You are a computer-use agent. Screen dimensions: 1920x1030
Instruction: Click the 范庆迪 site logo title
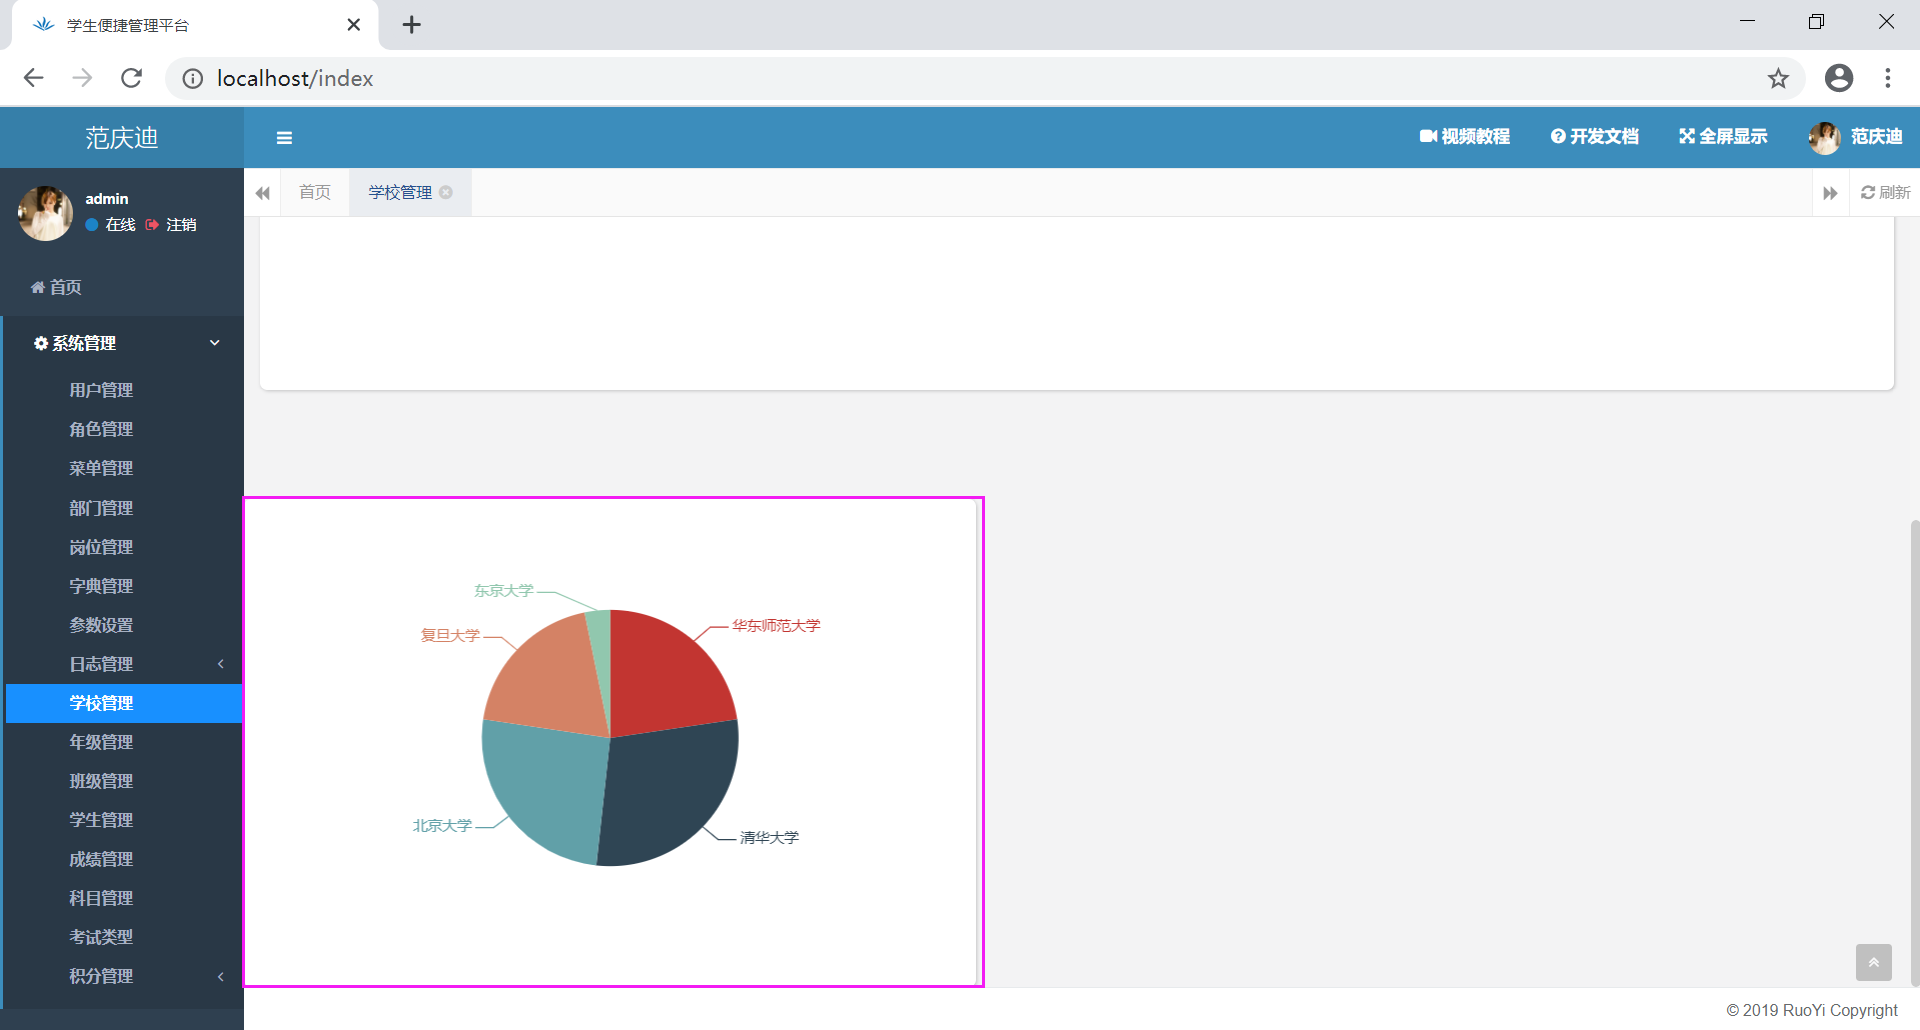tap(122, 138)
